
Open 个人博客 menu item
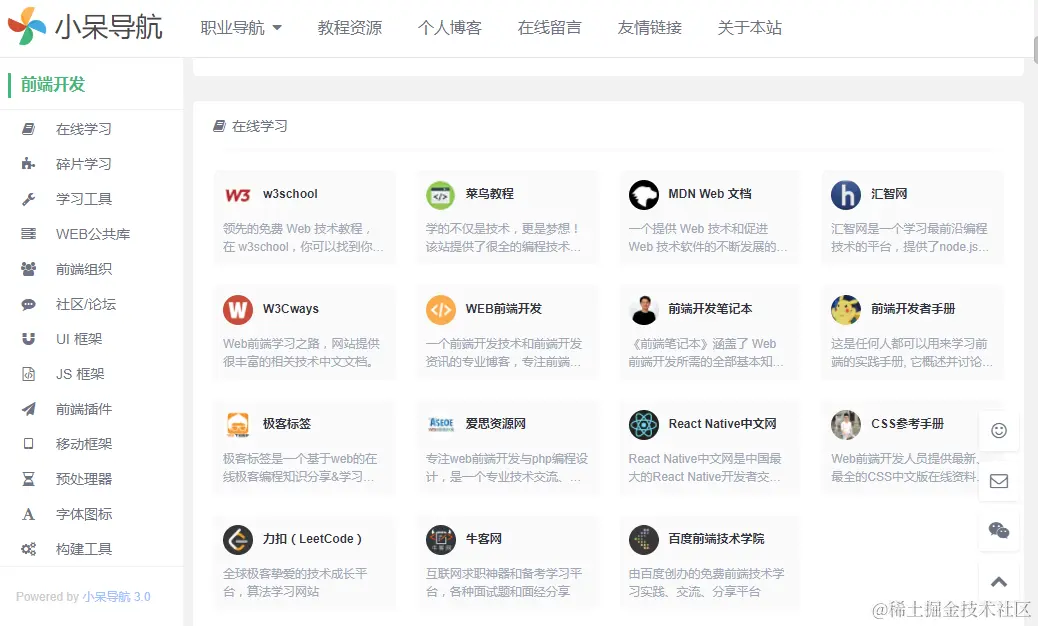[x=449, y=28]
